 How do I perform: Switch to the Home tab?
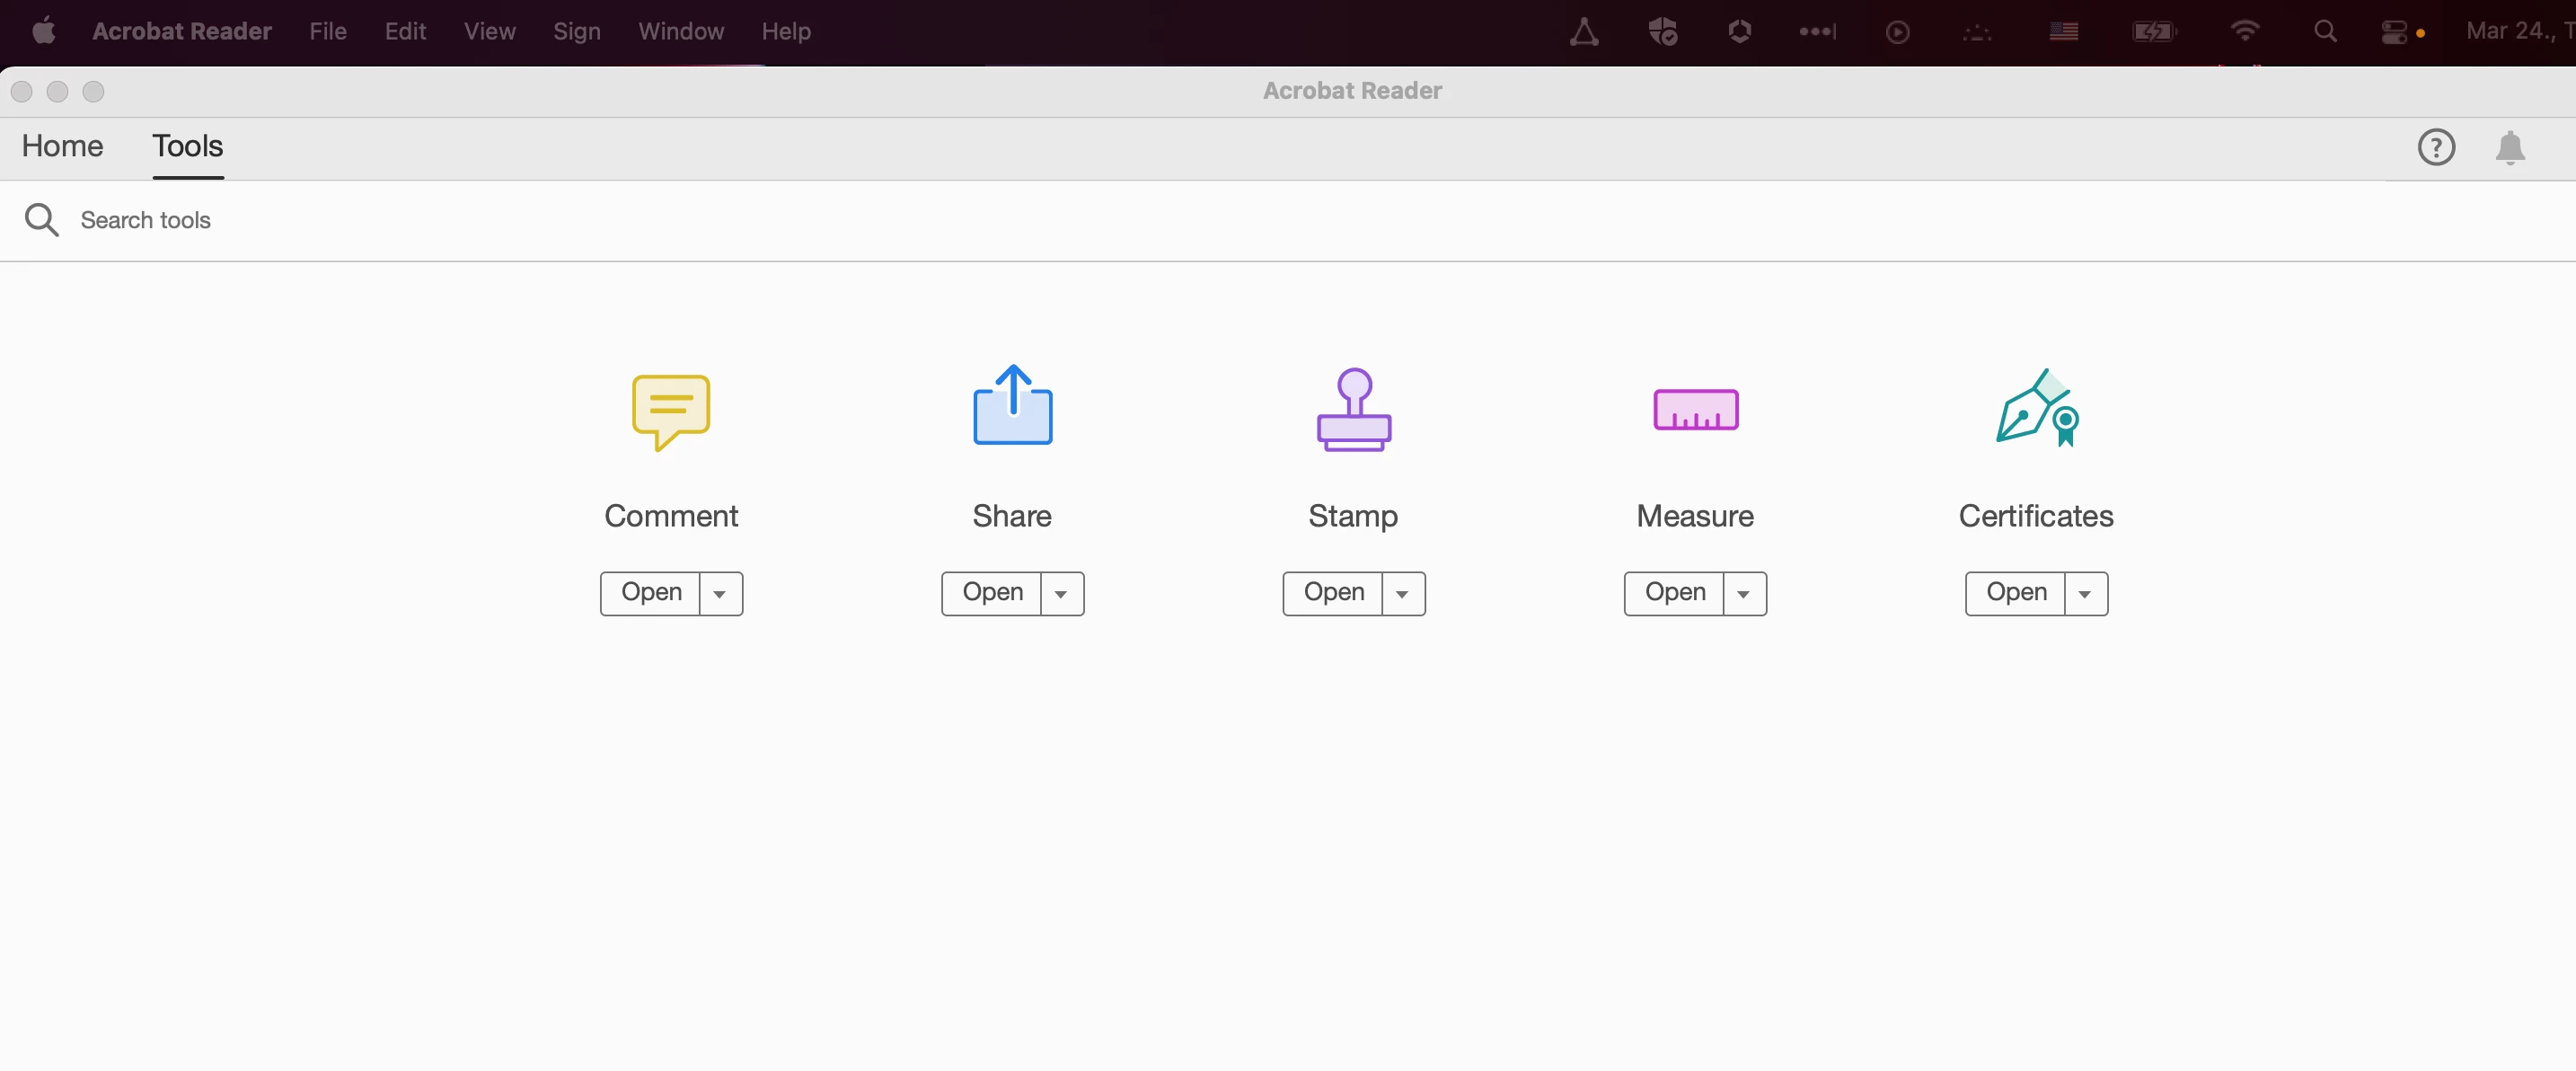[62, 146]
